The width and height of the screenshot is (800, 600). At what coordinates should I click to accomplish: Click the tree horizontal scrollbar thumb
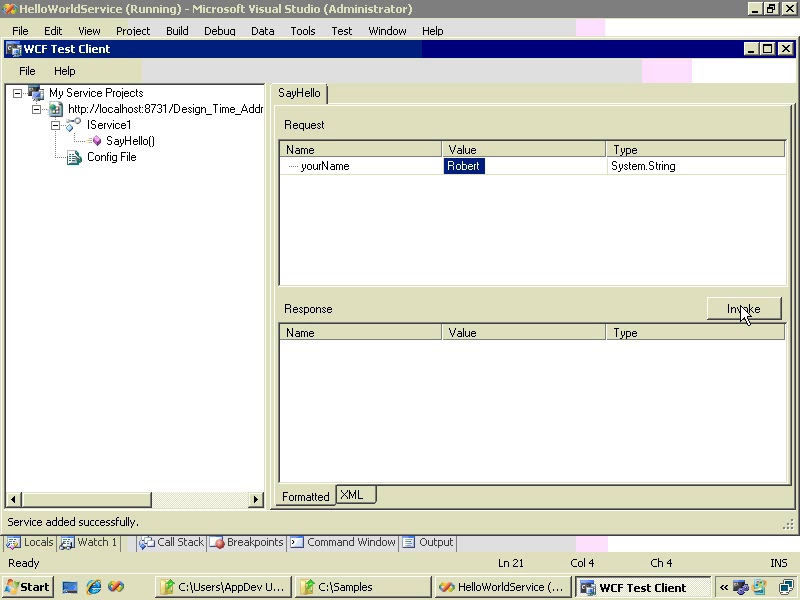coord(87,499)
